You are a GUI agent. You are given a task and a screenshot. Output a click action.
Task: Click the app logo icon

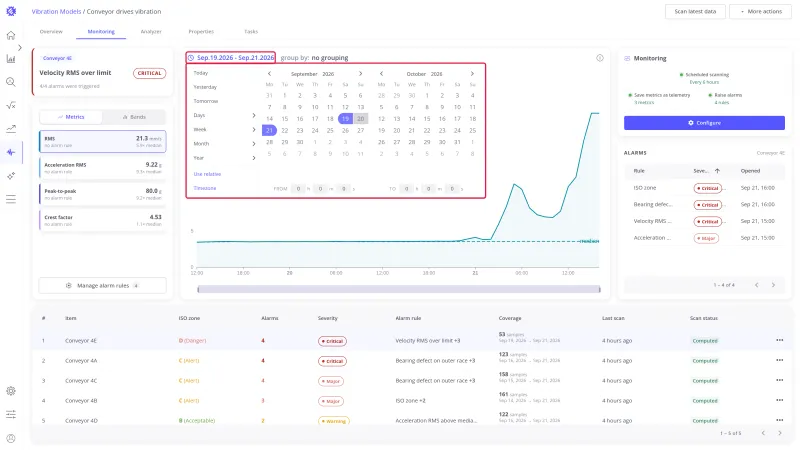[x=11, y=11]
